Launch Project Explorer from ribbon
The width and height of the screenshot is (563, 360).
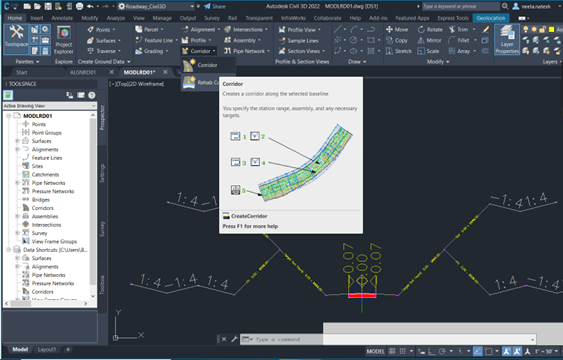click(64, 40)
